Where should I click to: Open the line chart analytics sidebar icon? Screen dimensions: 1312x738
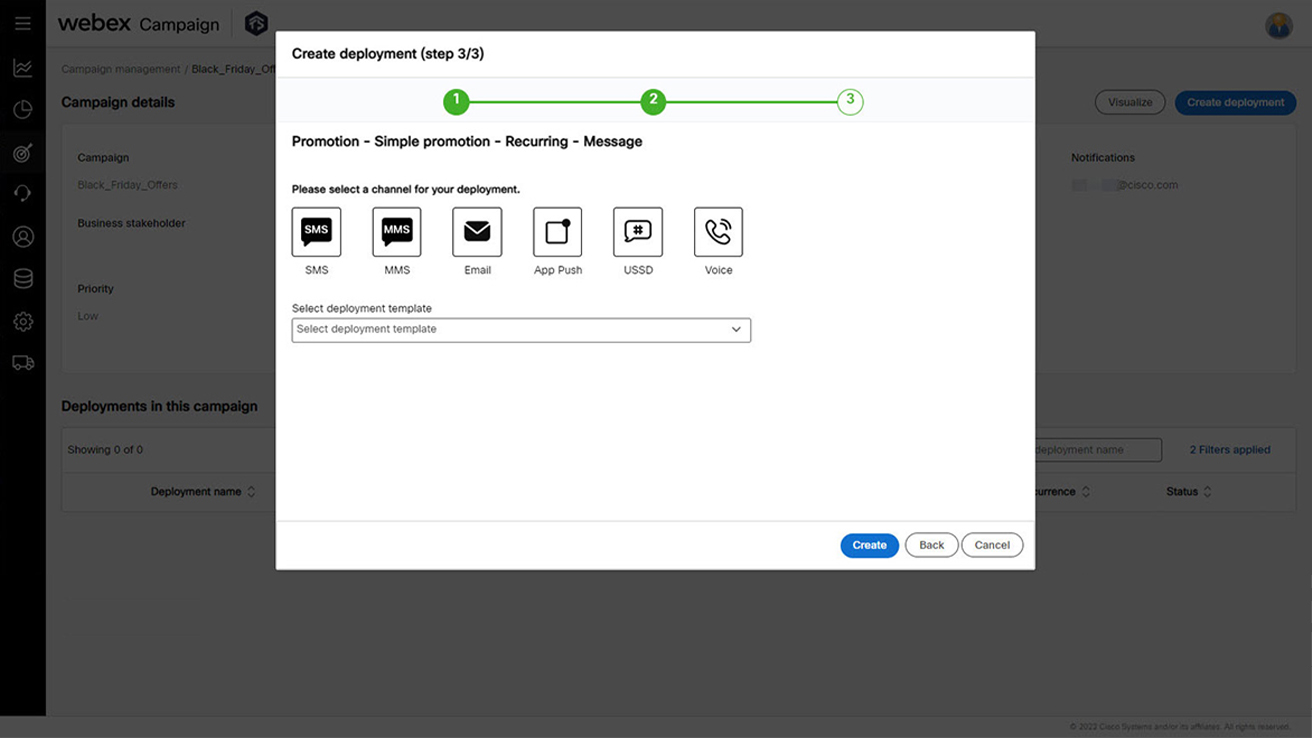[23, 68]
